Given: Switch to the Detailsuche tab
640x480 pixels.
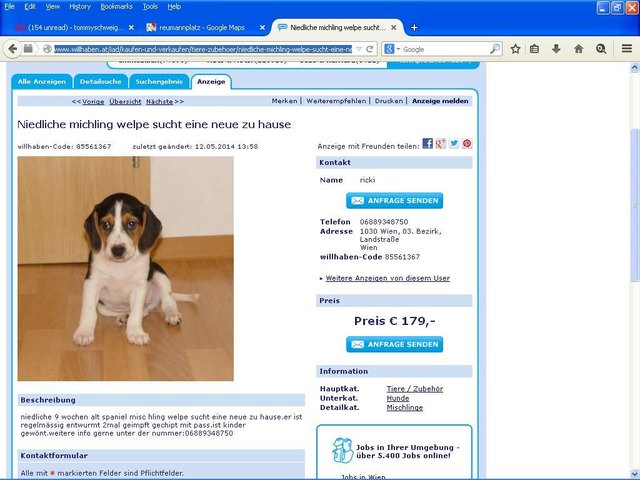Looking at the screenshot, I should coord(100,81).
